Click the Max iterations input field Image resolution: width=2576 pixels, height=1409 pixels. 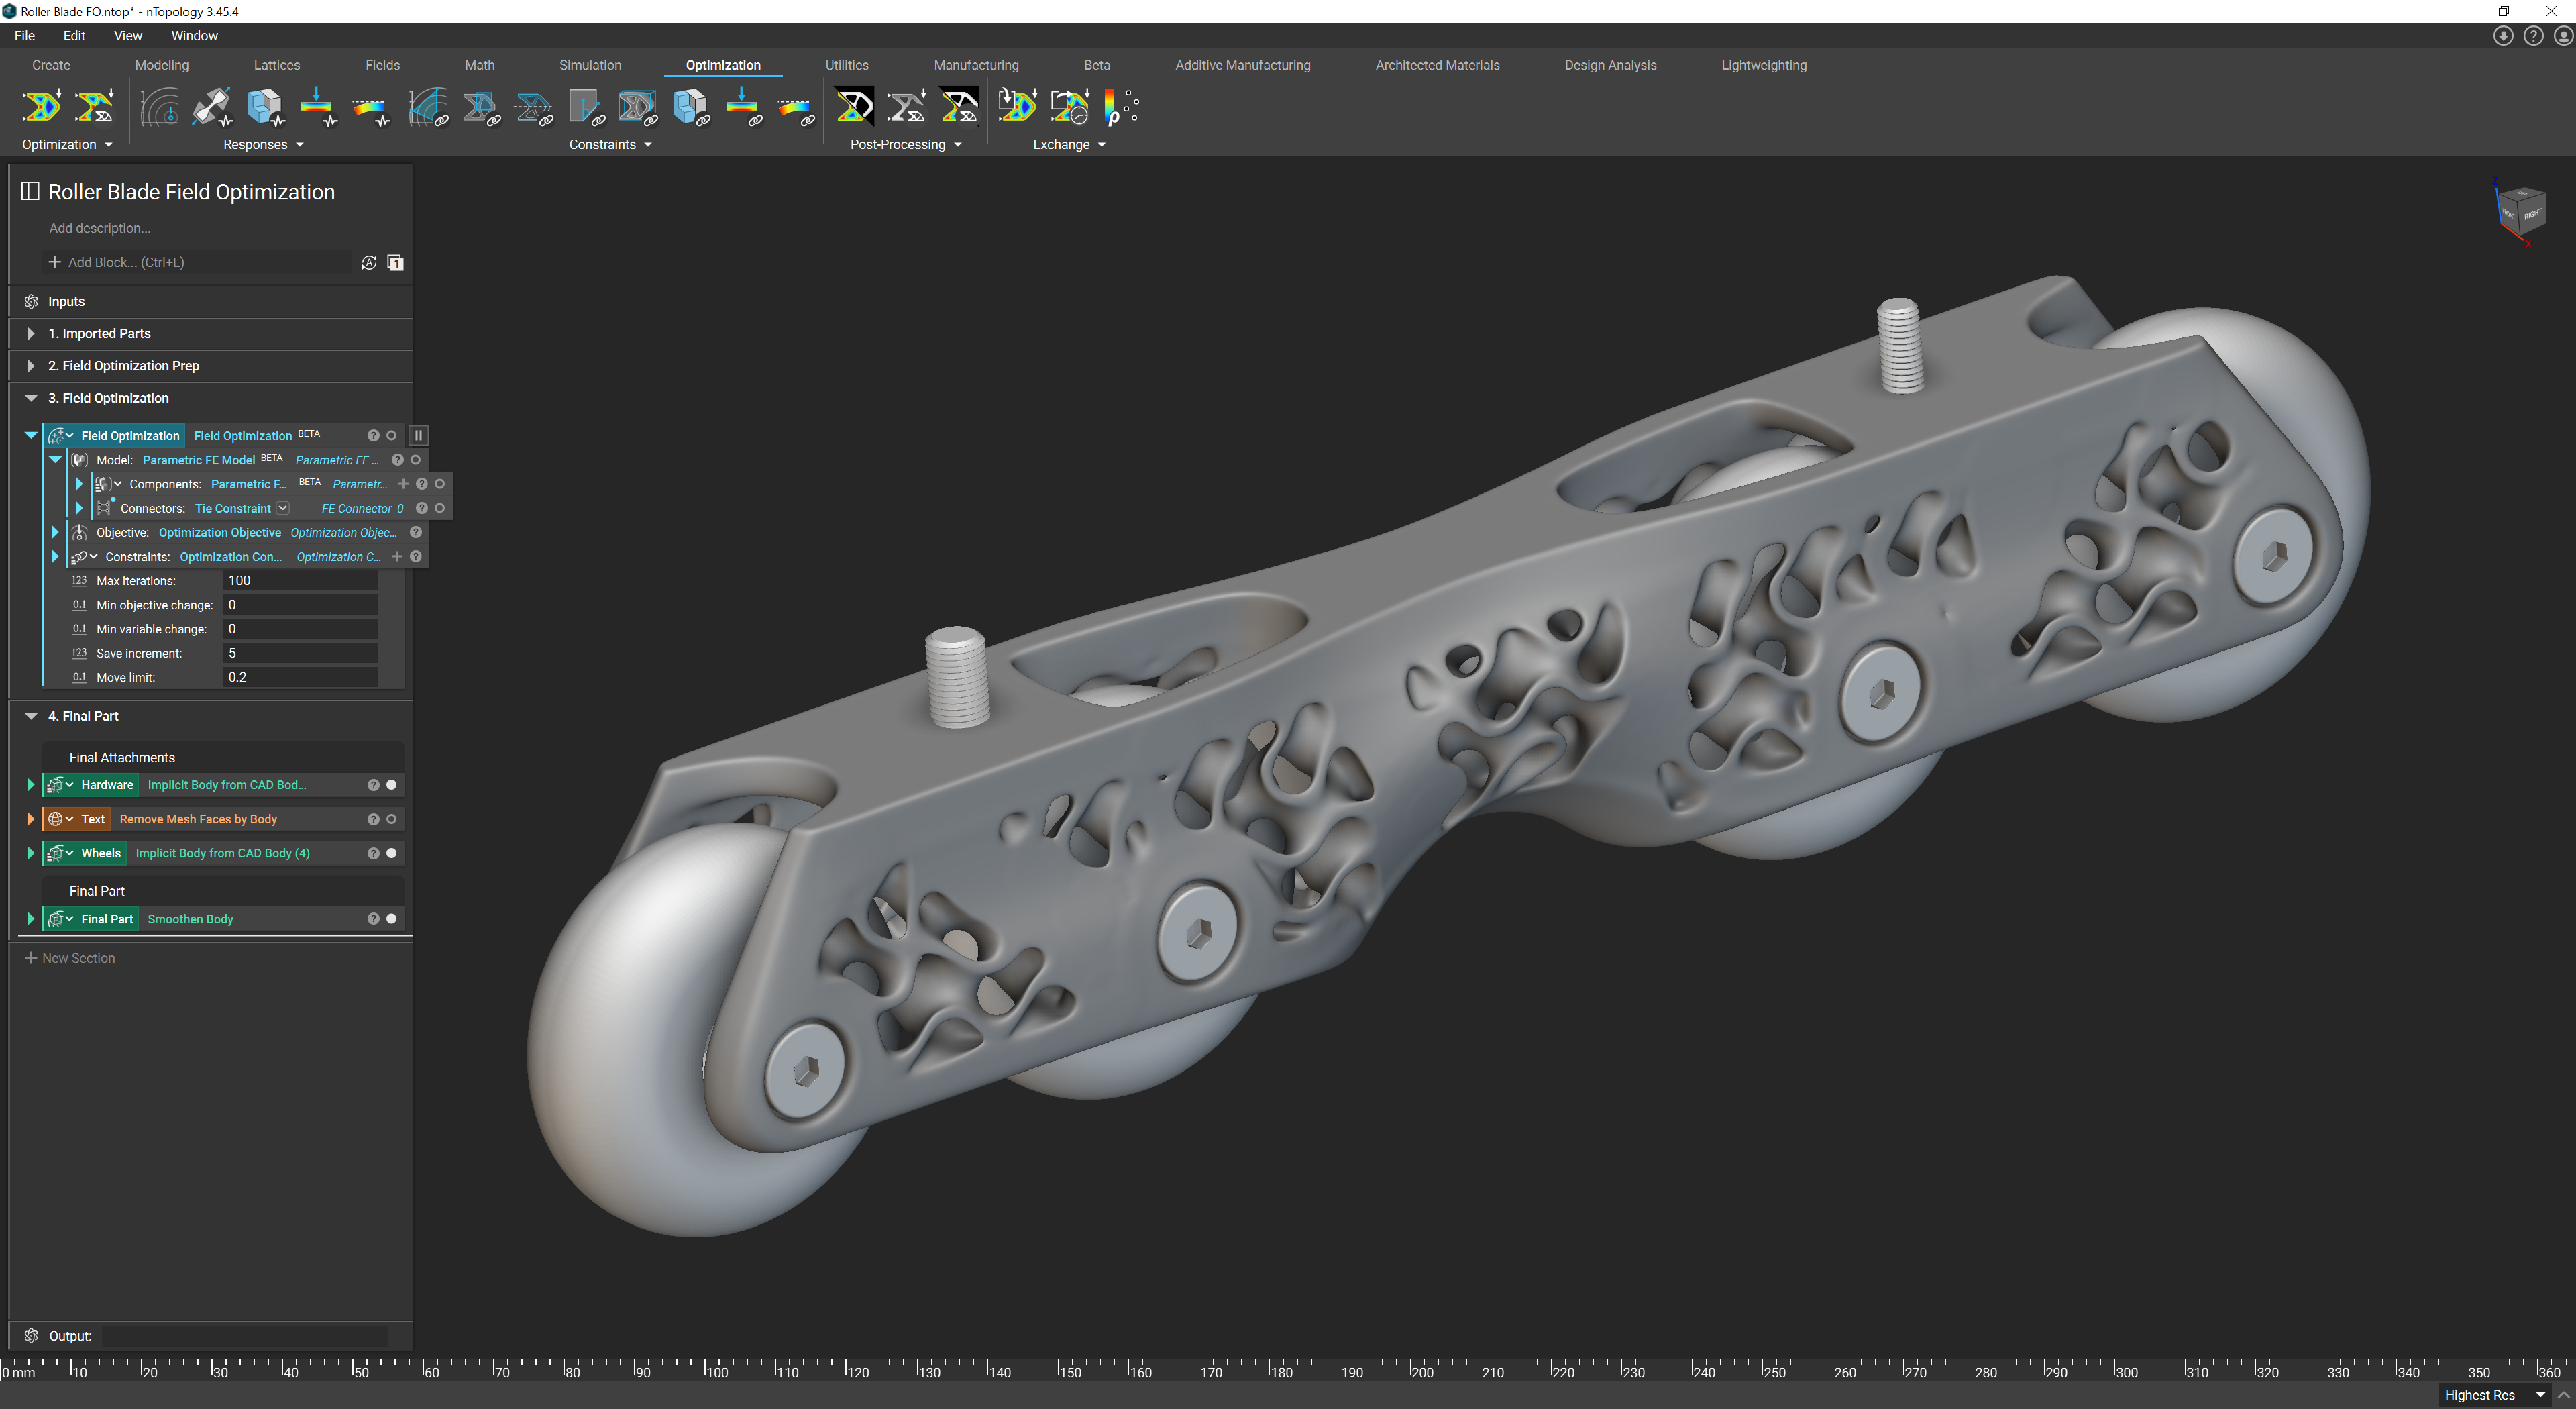(x=300, y=581)
